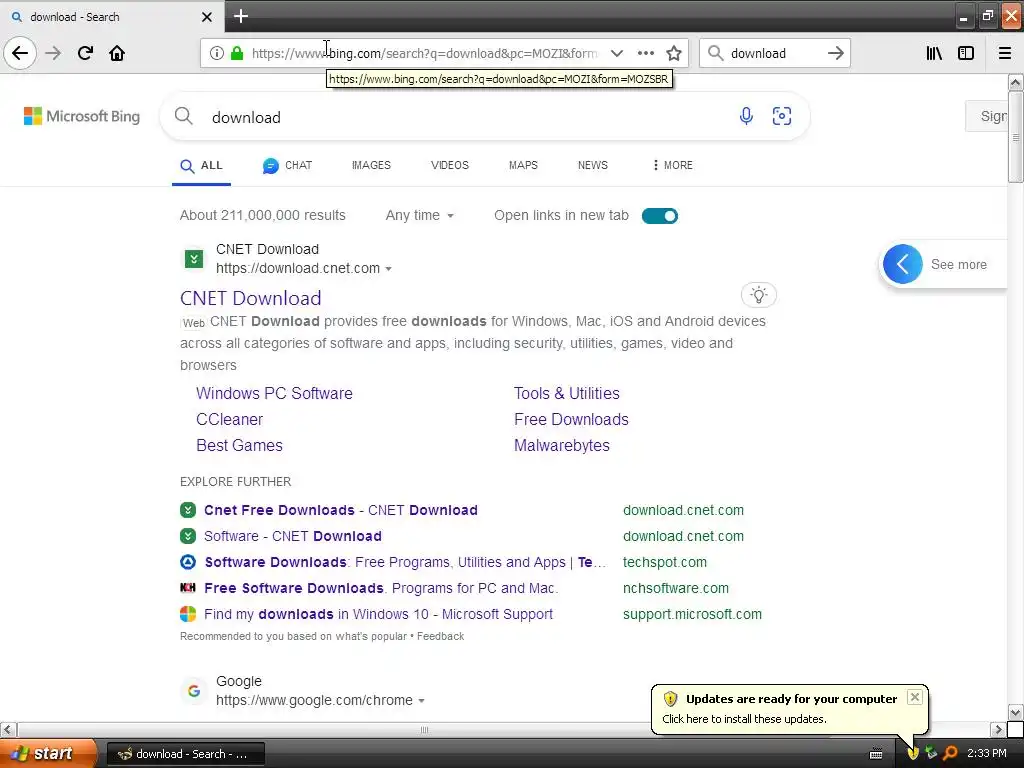Expand the 'Any time' filter dropdown
This screenshot has height=768, width=1024.
click(419, 216)
